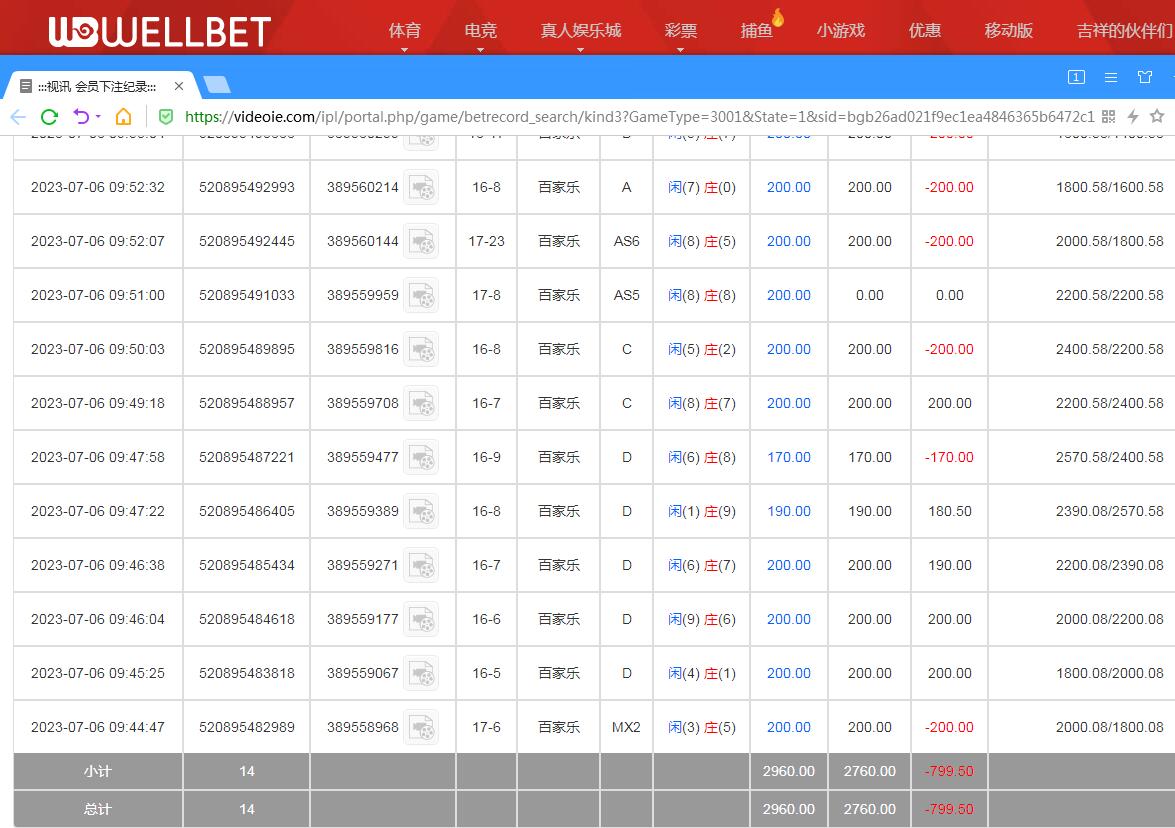
Task: Click order number 520895487221
Action: click(247, 457)
